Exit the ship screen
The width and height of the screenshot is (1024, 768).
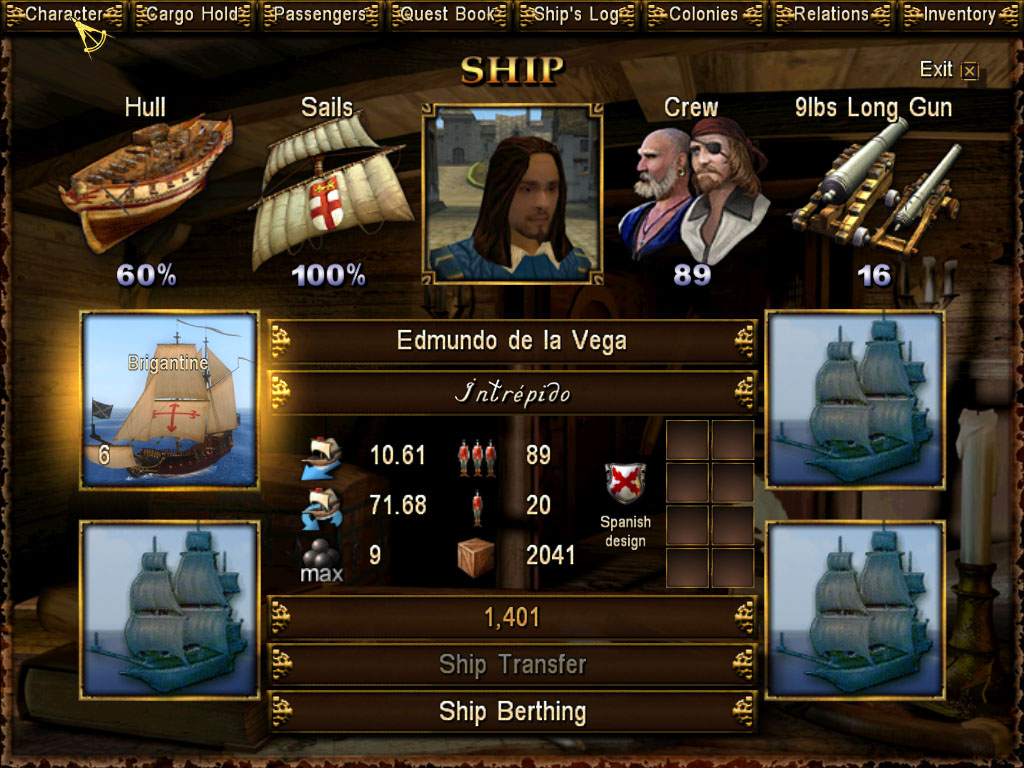tap(948, 69)
